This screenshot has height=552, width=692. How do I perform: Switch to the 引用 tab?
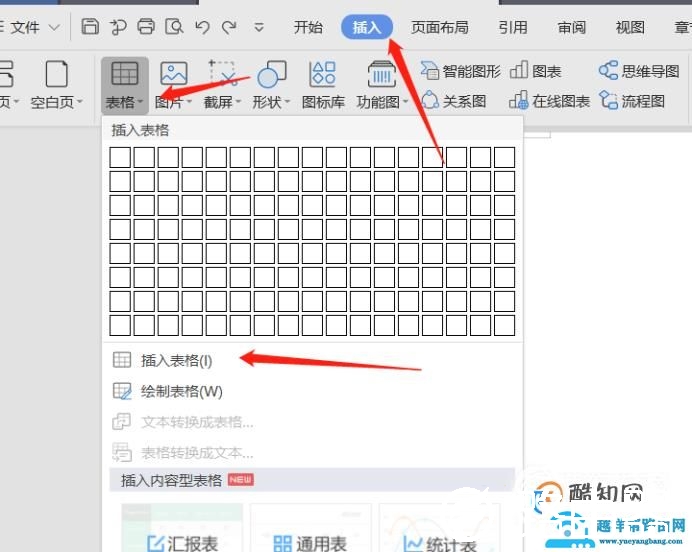(513, 27)
